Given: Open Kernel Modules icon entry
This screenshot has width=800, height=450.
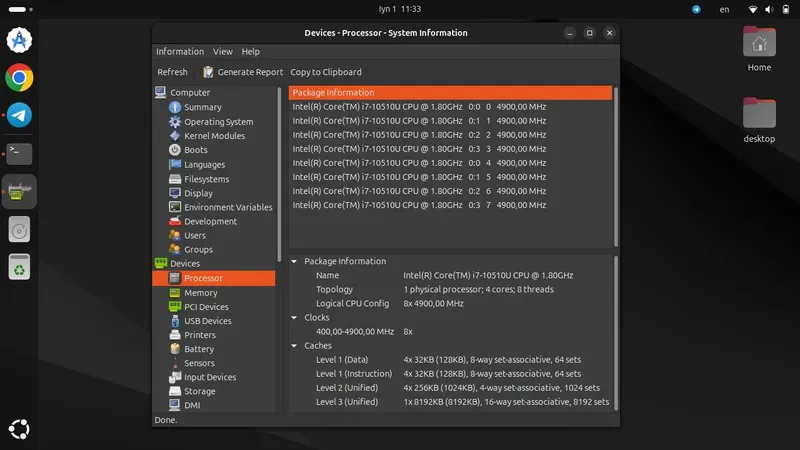Looking at the screenshot, I should (174, 136).
